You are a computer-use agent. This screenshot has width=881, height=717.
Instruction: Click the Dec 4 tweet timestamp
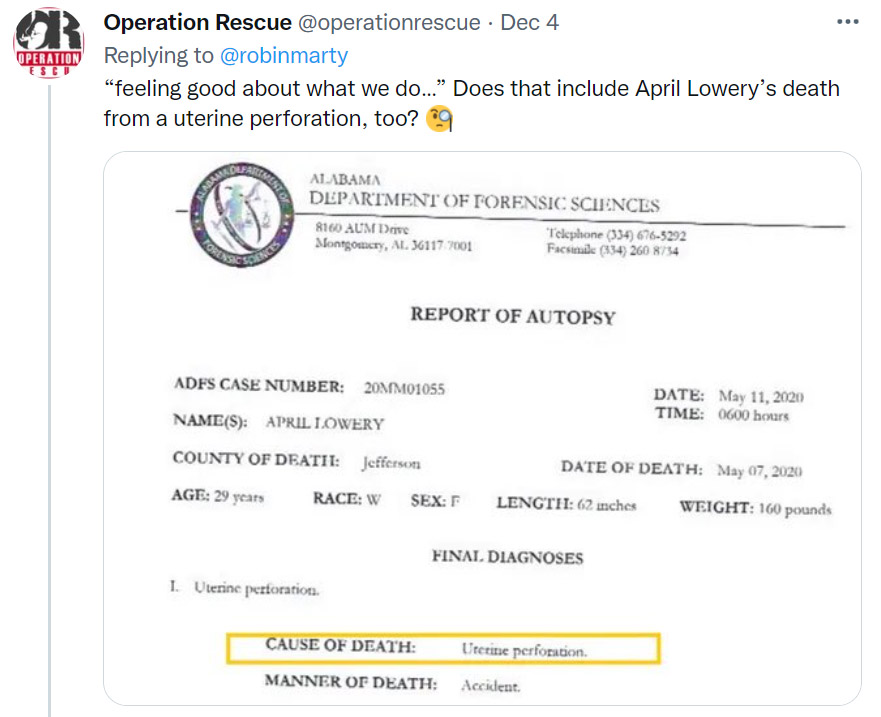tap(529, 22)
